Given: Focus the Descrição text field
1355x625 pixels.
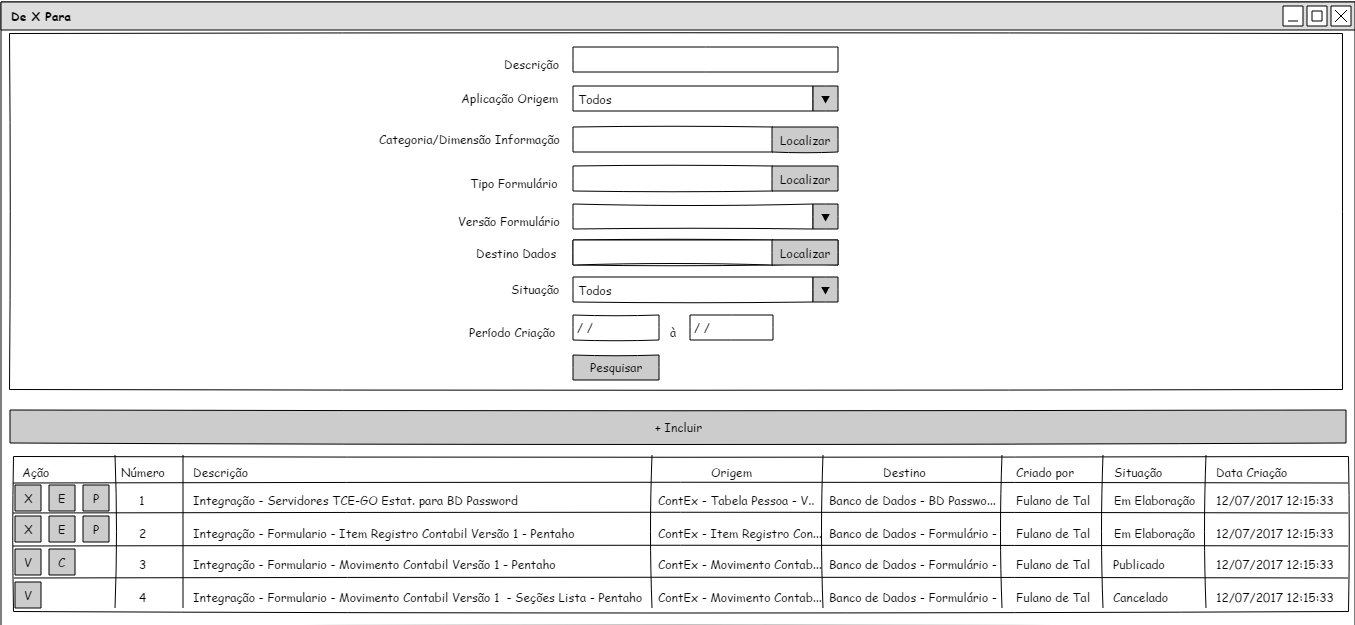Looking at the screenshot, I should pyautogui.click(x=705, y=60).
